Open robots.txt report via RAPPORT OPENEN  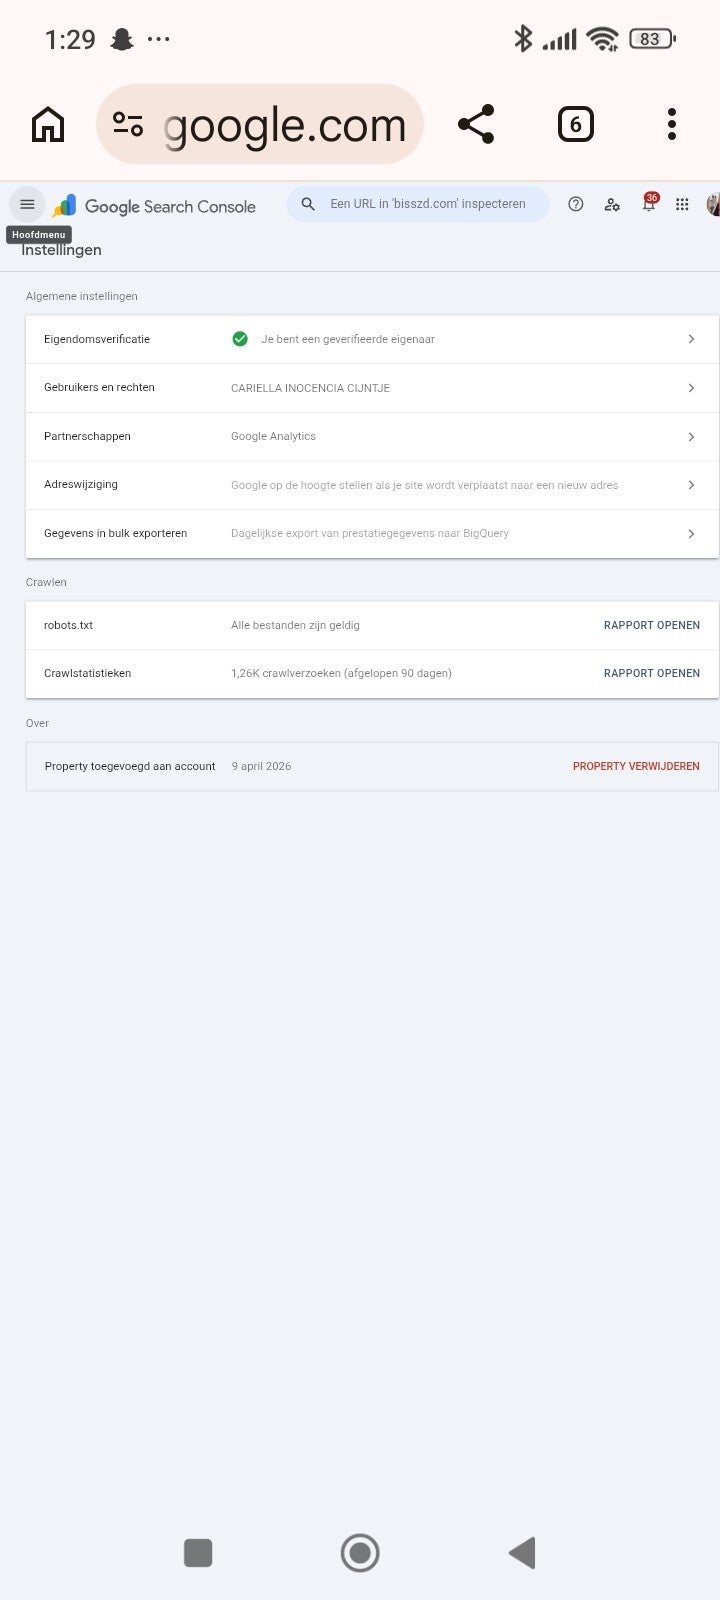[652, 625]
